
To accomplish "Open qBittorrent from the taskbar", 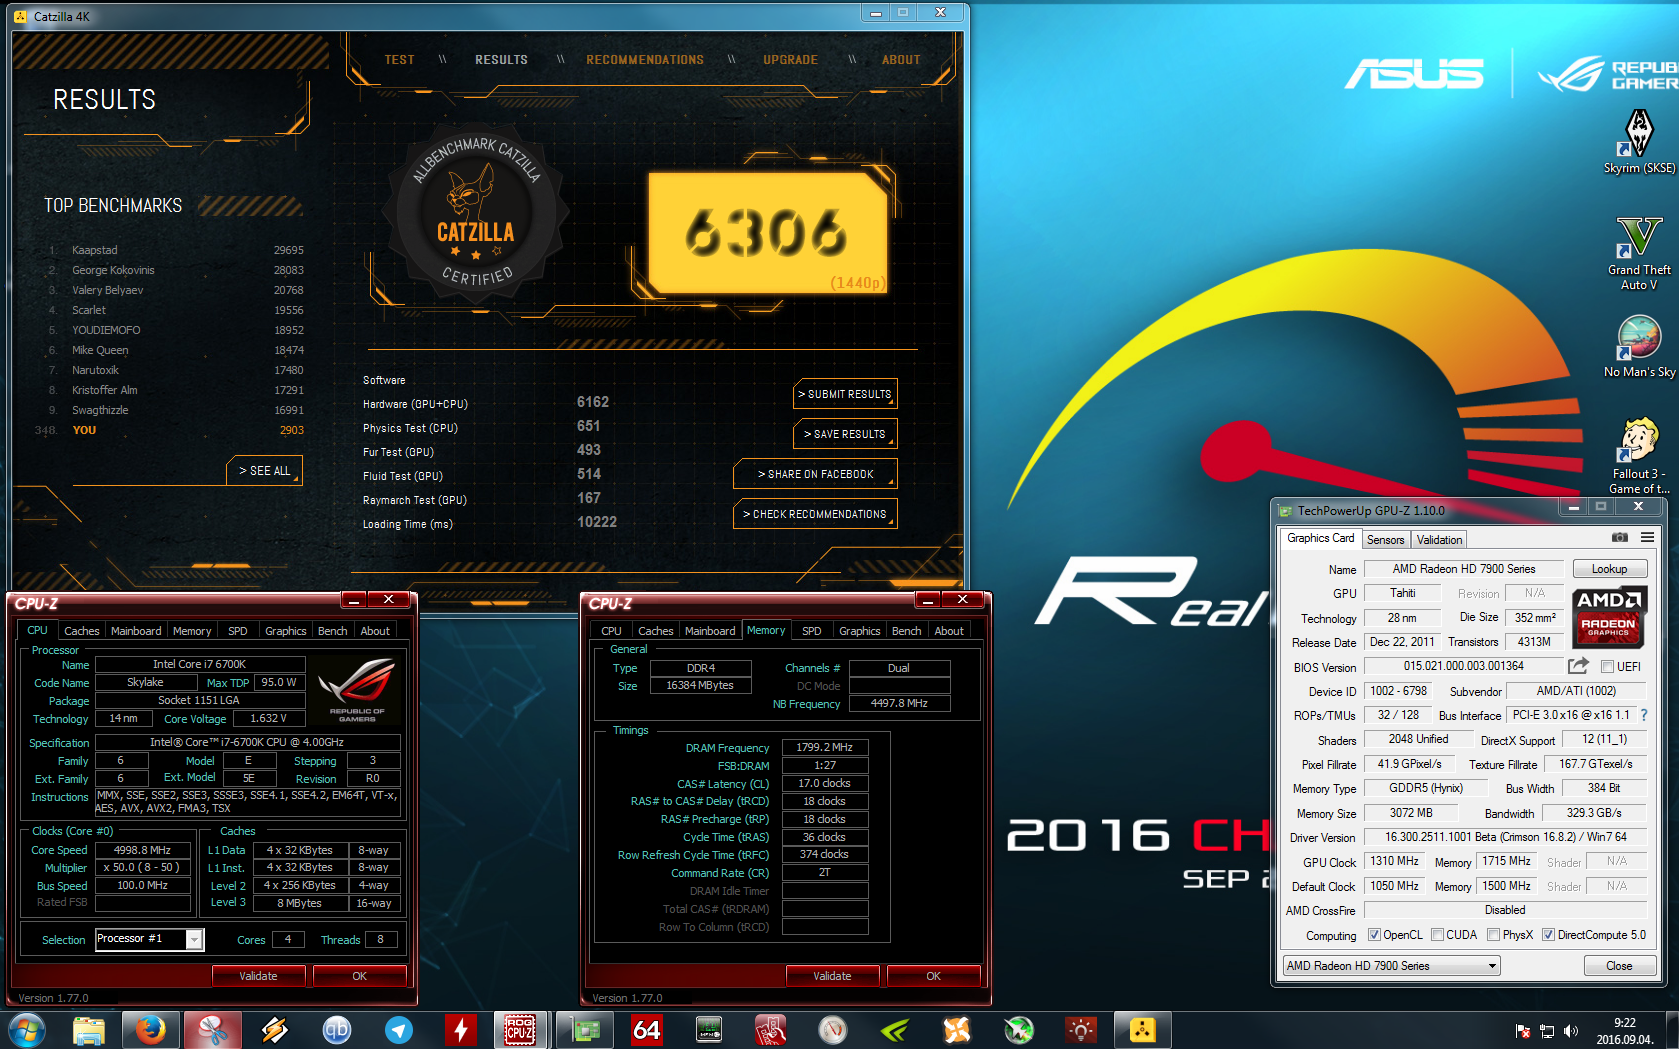I will point(337,1030).
